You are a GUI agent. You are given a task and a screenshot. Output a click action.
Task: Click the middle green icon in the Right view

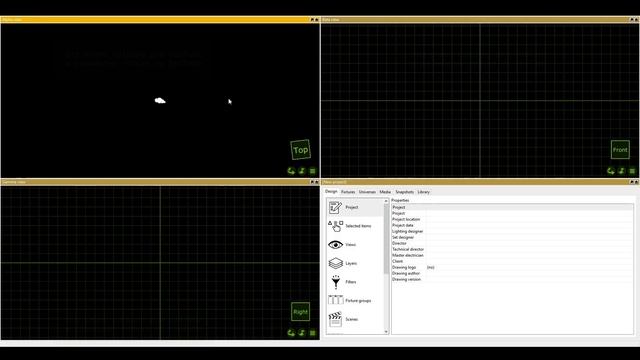[x=302, y=333]
